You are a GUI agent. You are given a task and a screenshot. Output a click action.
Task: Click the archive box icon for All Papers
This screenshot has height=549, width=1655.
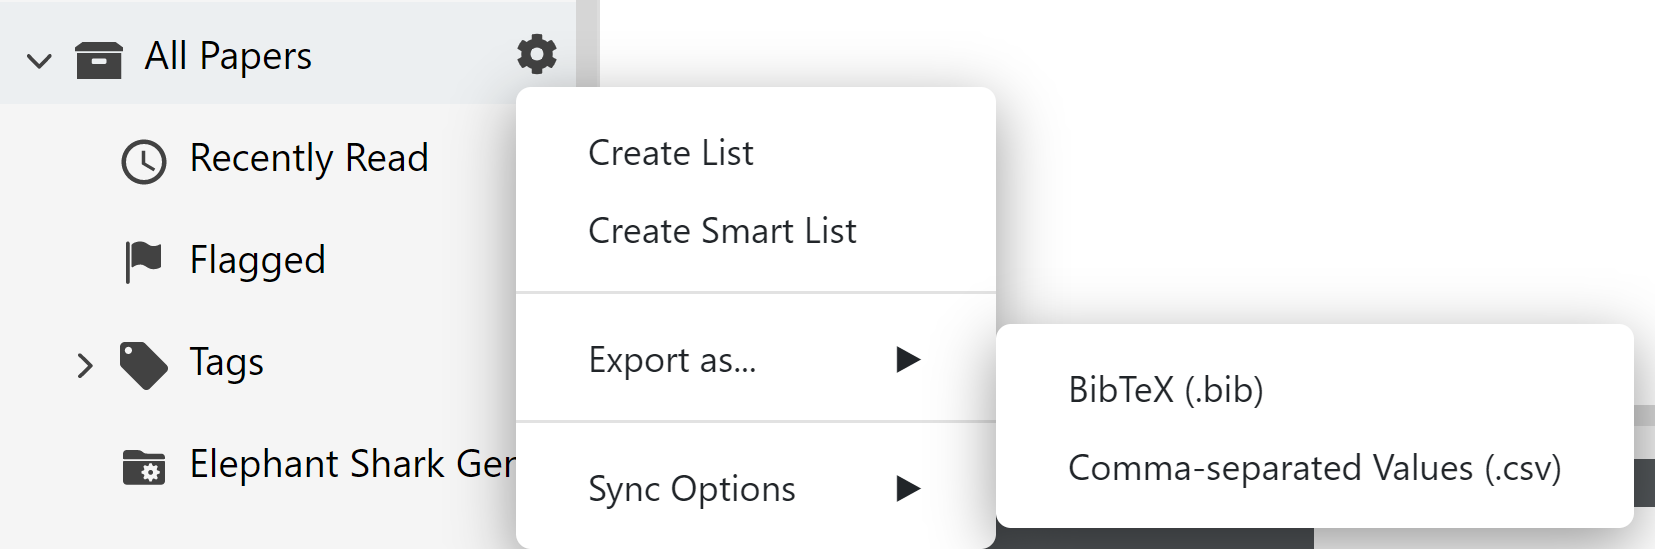pyautogui.click(x=99, y=59)
